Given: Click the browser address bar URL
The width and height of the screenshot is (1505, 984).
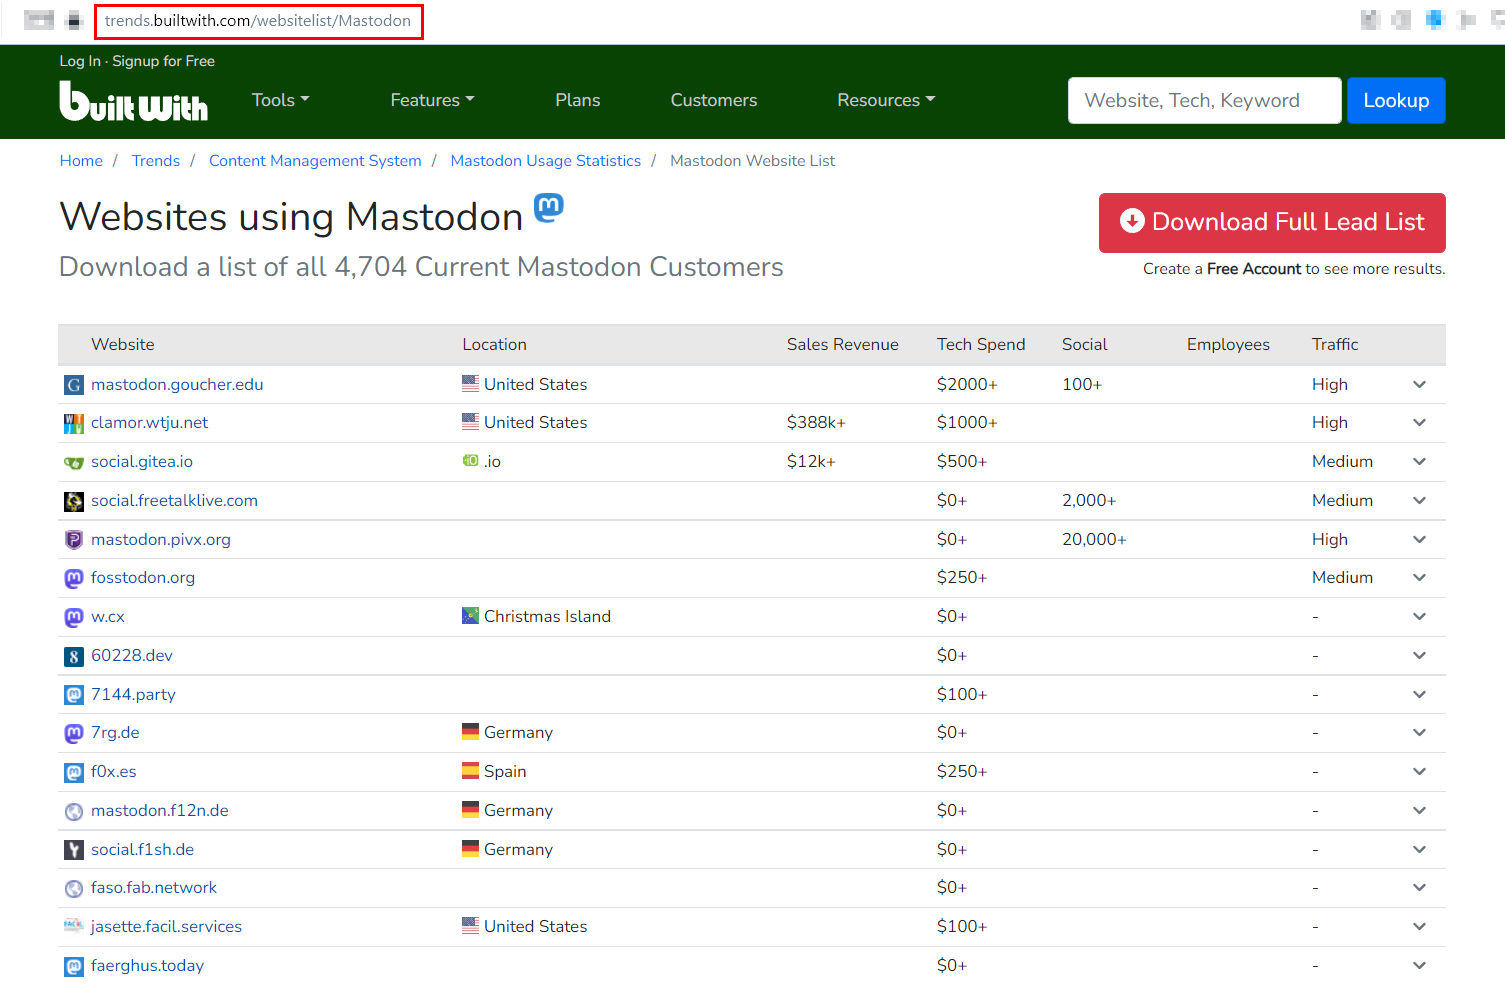Looking at the screenshot, I should tap(258, 21).
